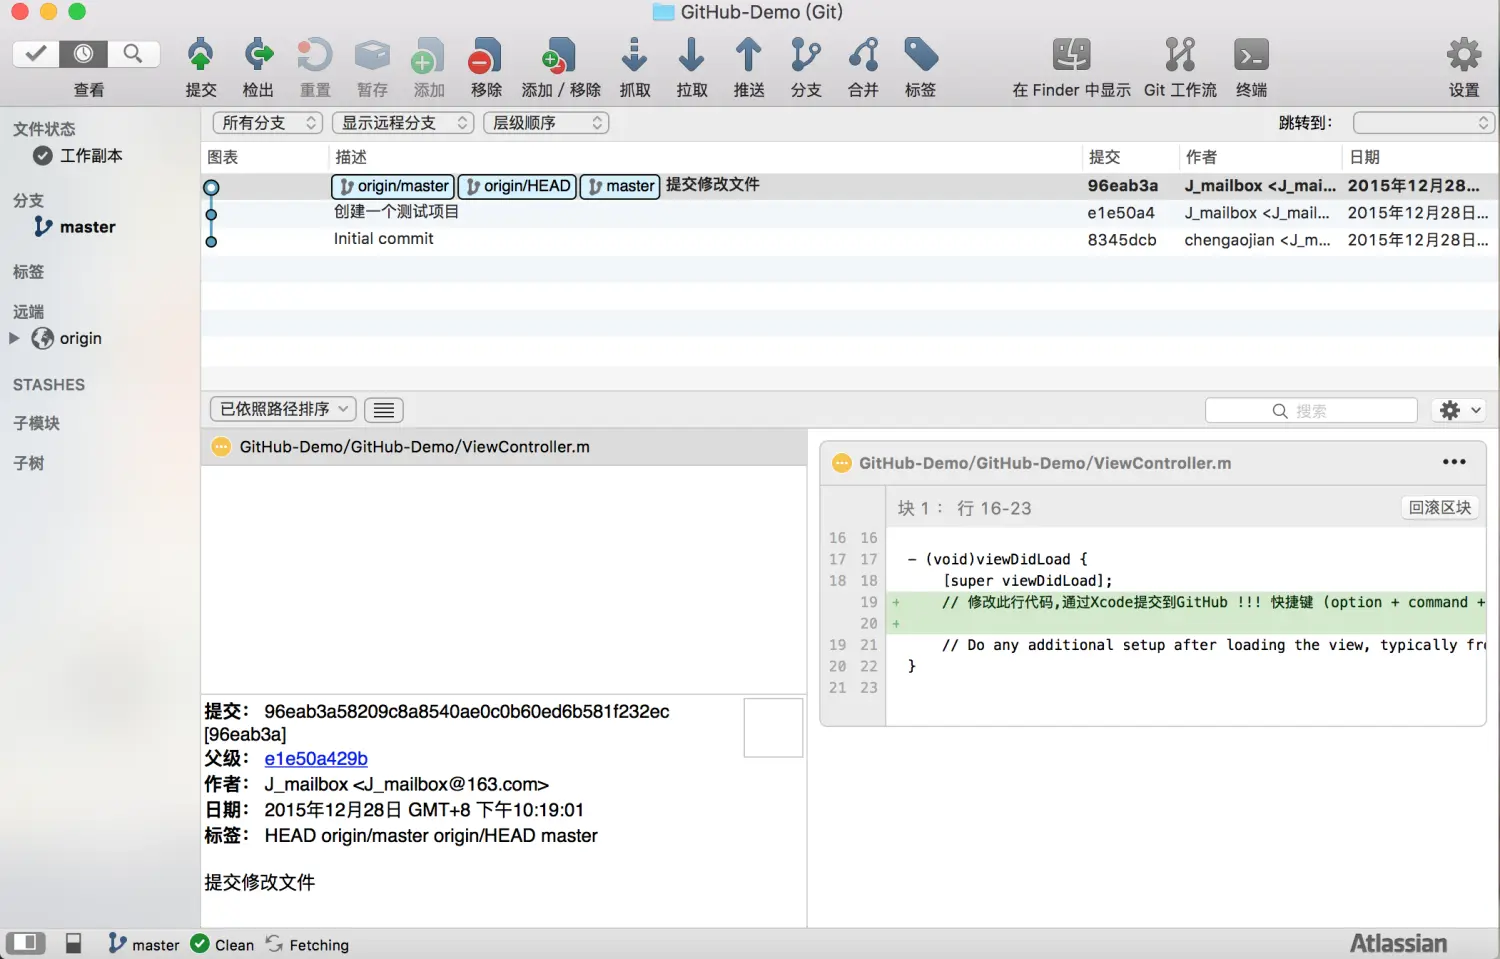Click the 回滚区块 (Reverse hunk) button

pyautogui.click(x=1440, y=507)
